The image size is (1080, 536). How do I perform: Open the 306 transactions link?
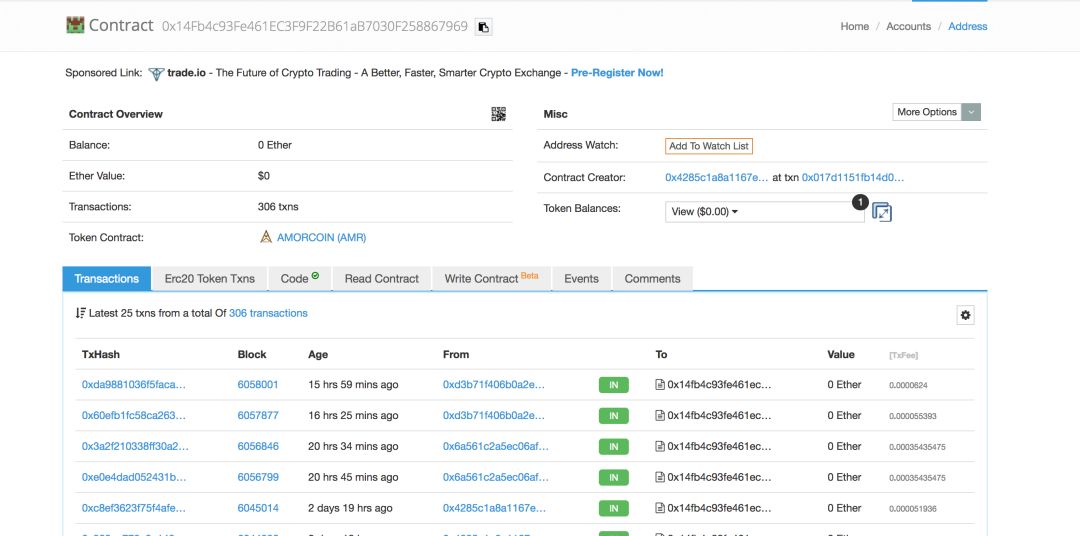(268, 313)
